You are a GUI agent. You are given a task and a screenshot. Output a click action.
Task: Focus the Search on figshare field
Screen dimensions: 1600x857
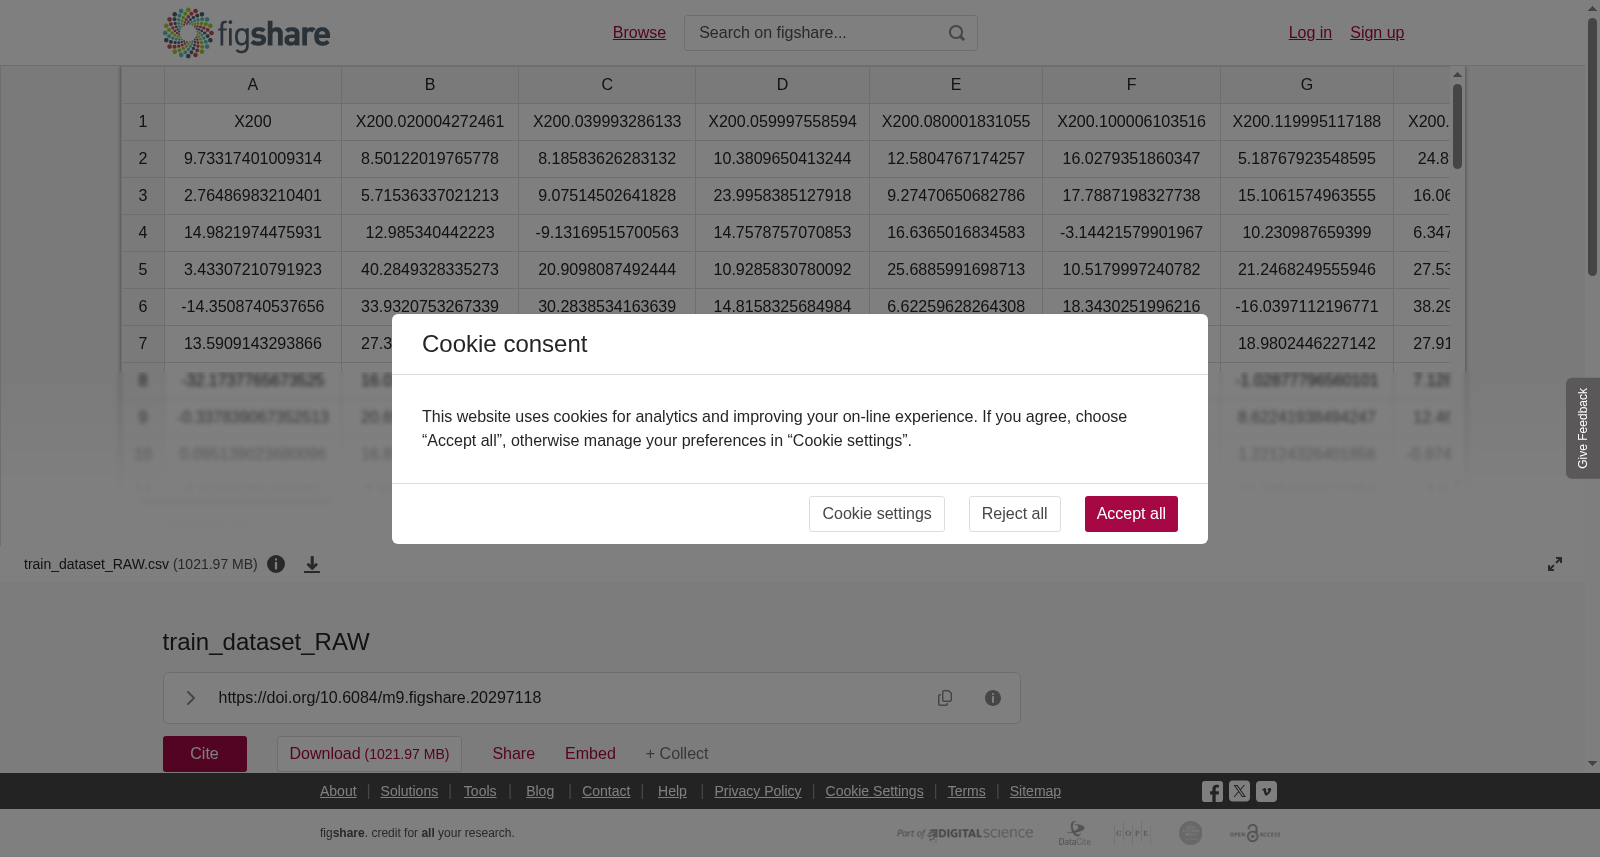point(831,33)
